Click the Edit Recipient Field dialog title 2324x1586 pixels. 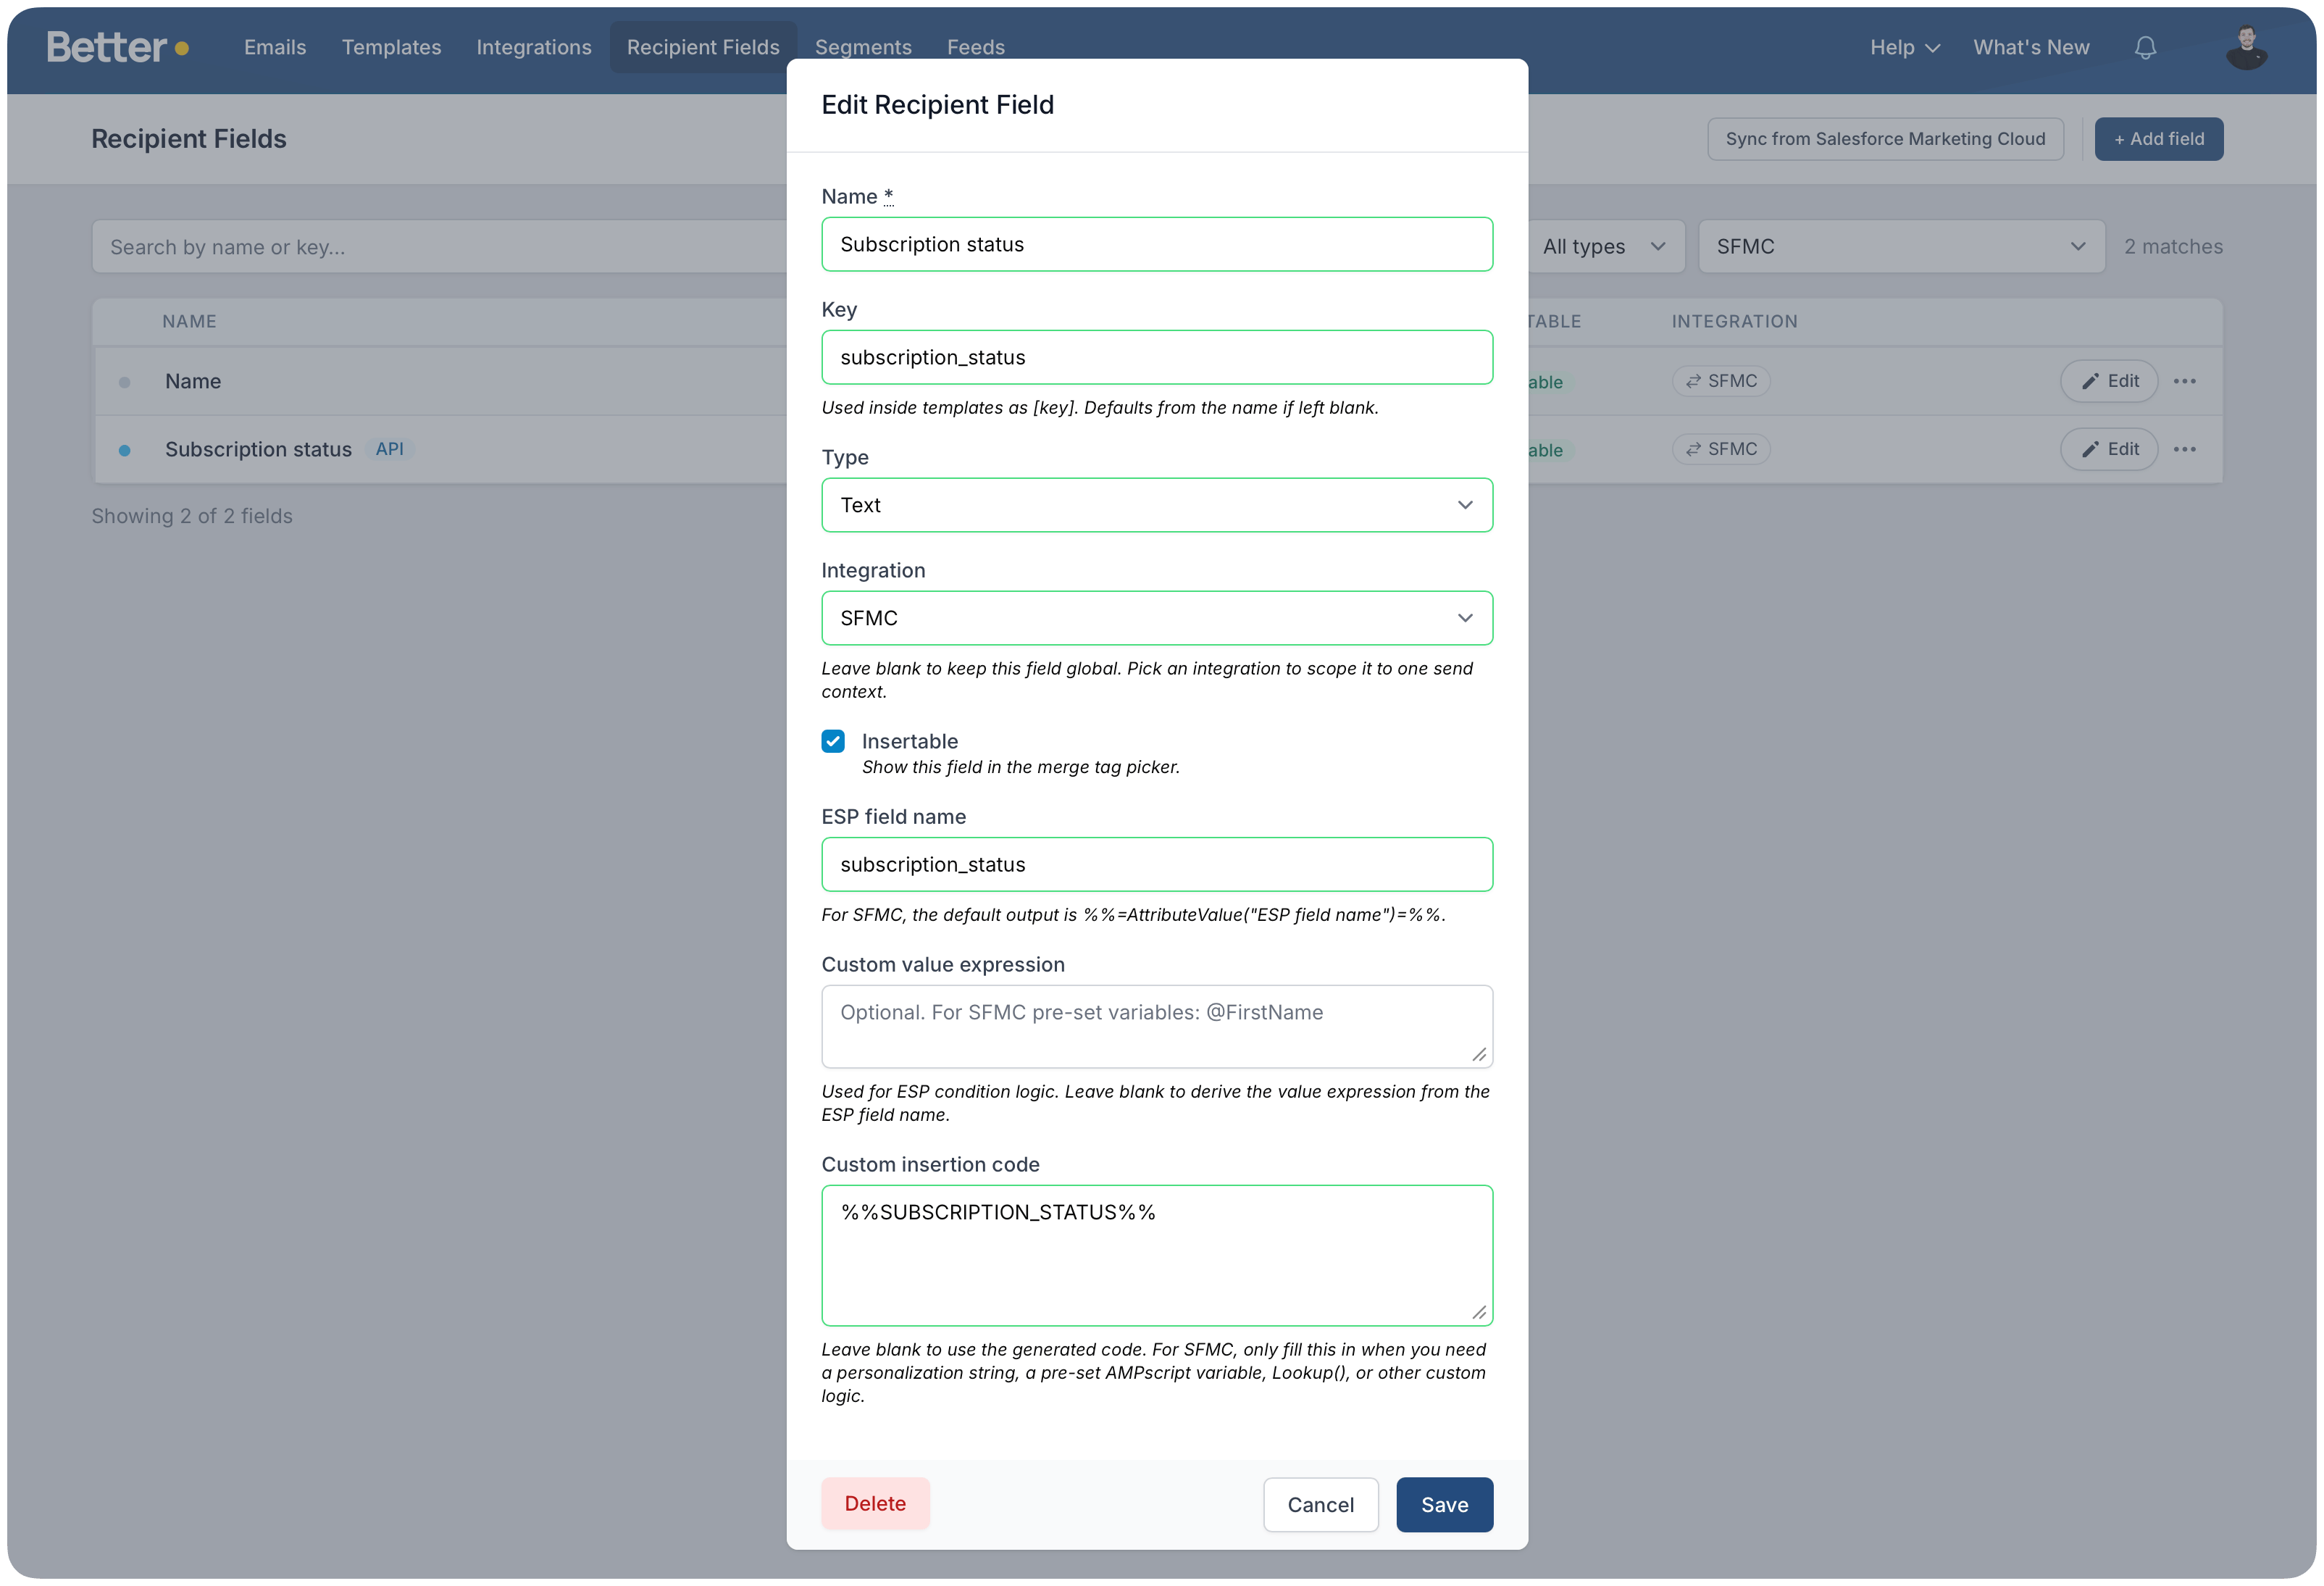click(x=937, y=105)
